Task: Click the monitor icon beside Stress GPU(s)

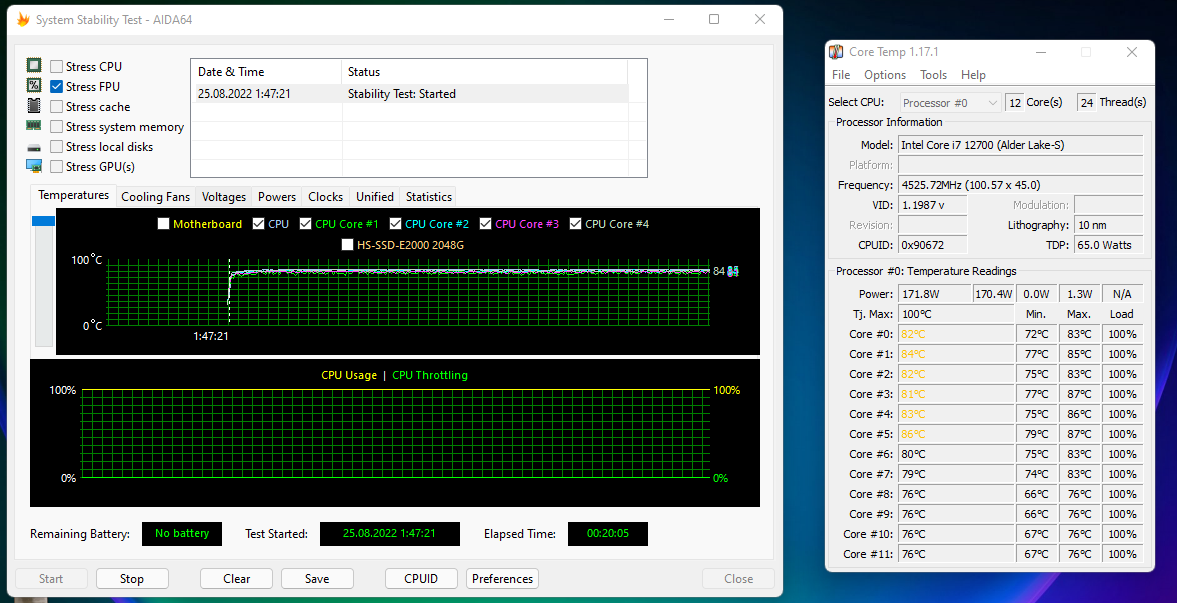Action: point(34,166)
